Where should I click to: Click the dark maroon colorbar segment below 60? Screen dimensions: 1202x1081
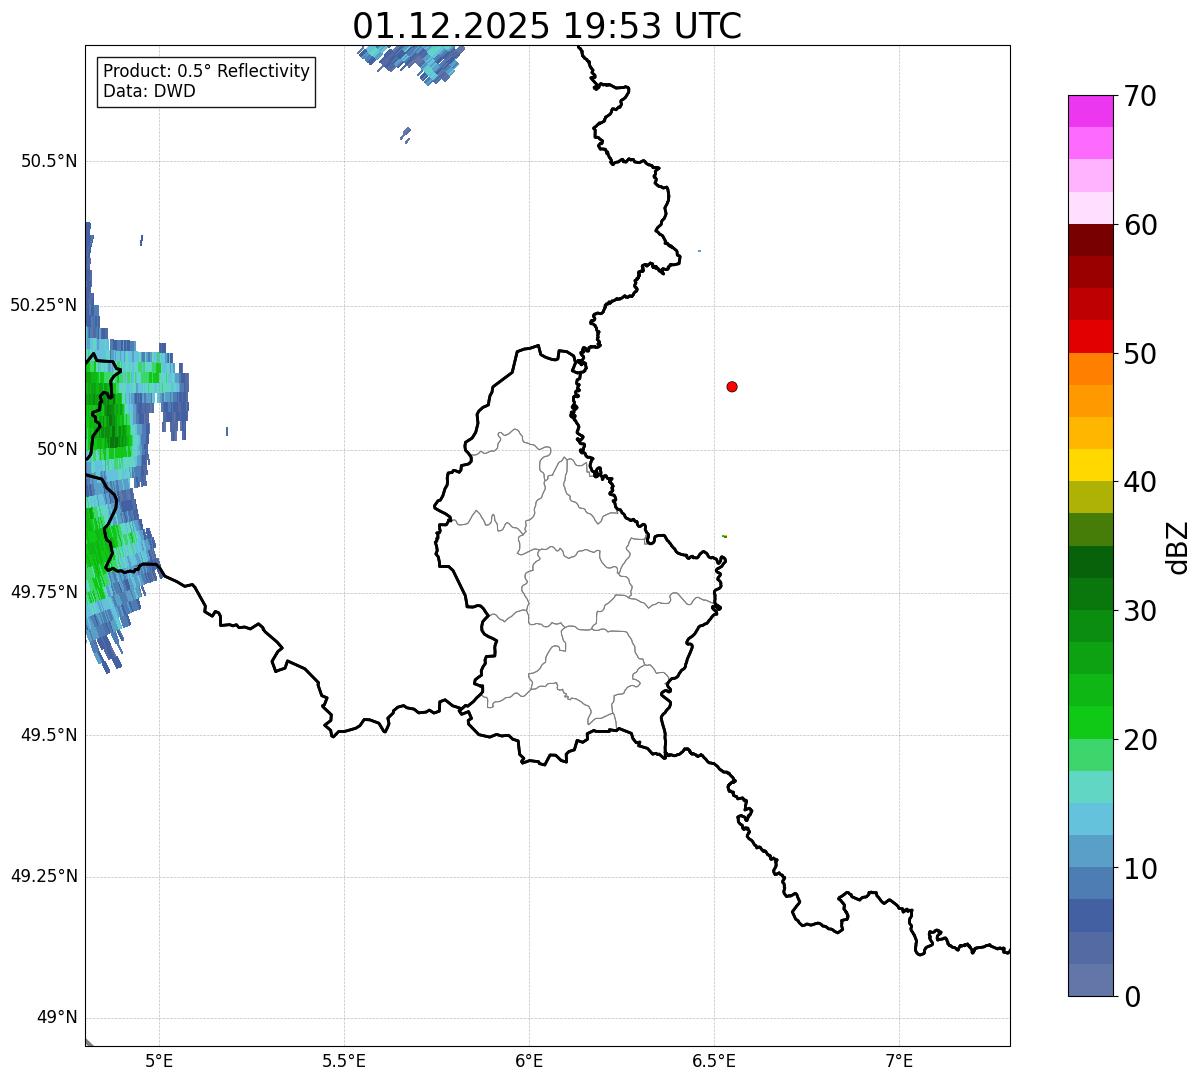pos(1090,240)
